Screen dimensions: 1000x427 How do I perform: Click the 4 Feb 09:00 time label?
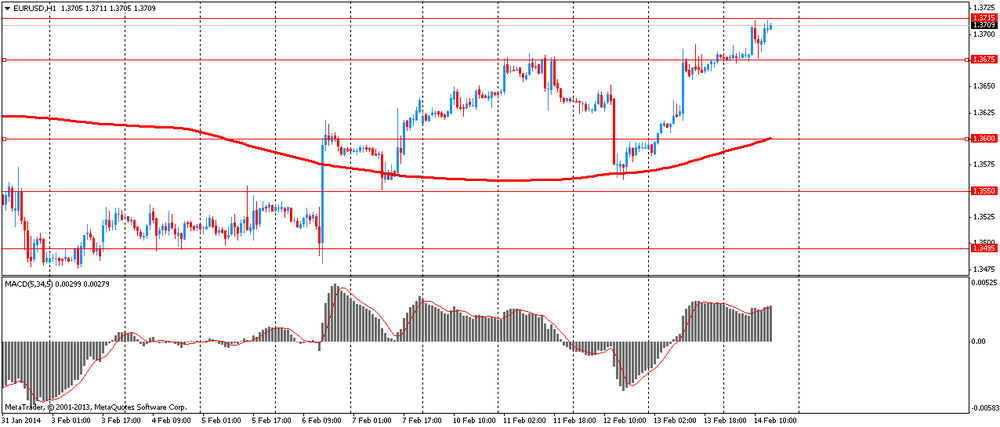(172, 421)
